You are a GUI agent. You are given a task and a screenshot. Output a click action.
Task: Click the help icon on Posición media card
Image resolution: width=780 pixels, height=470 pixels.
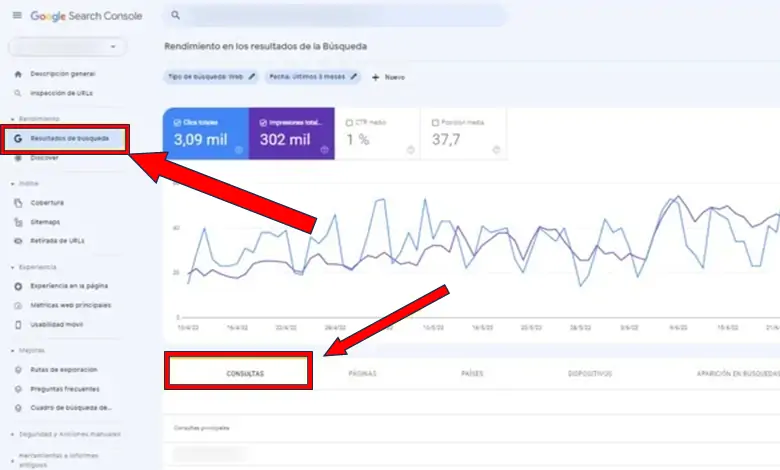point(496,150)
